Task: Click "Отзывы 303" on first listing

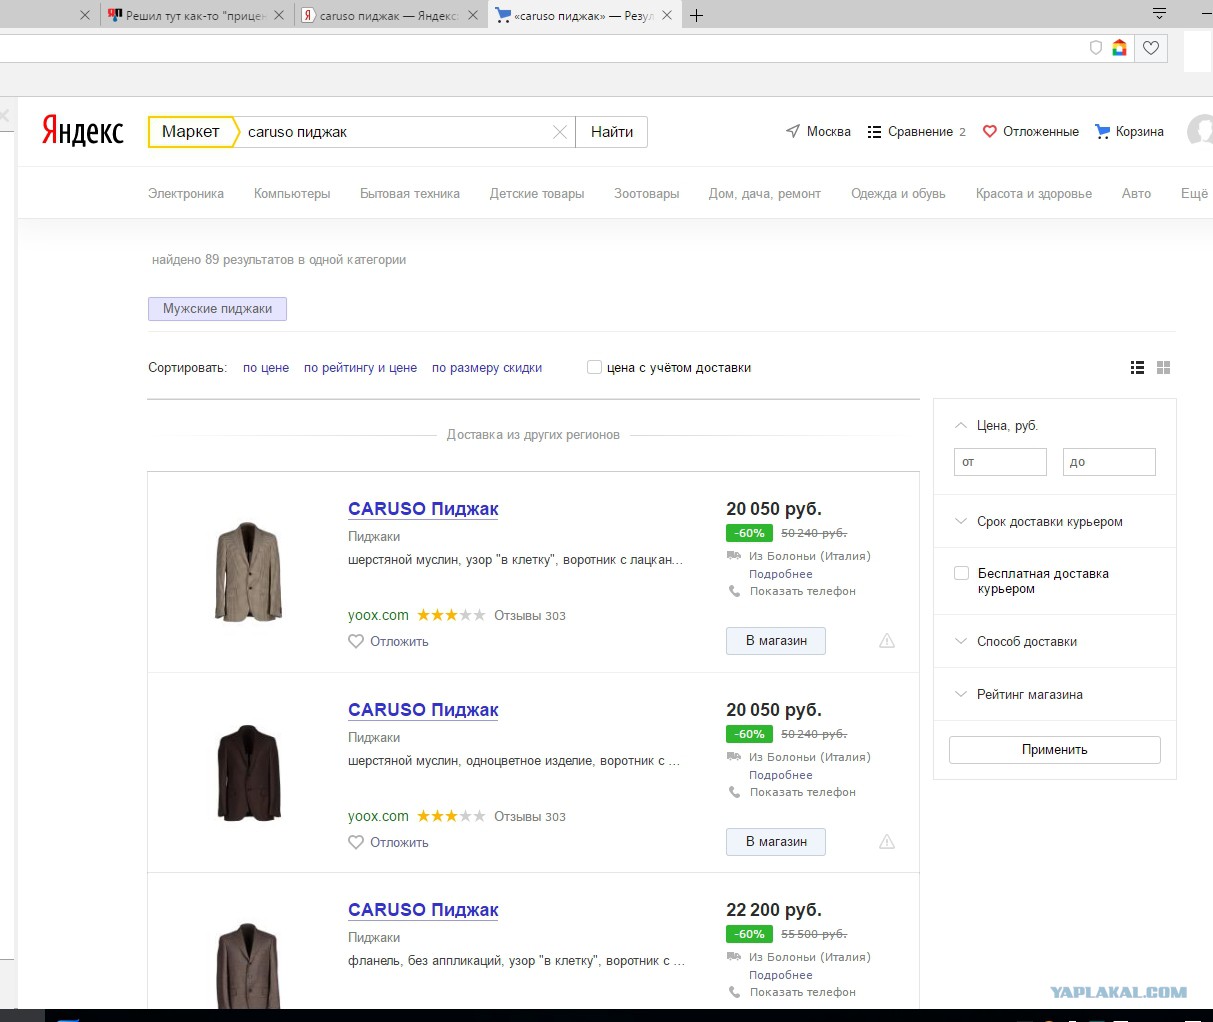Action: point(530,616)
